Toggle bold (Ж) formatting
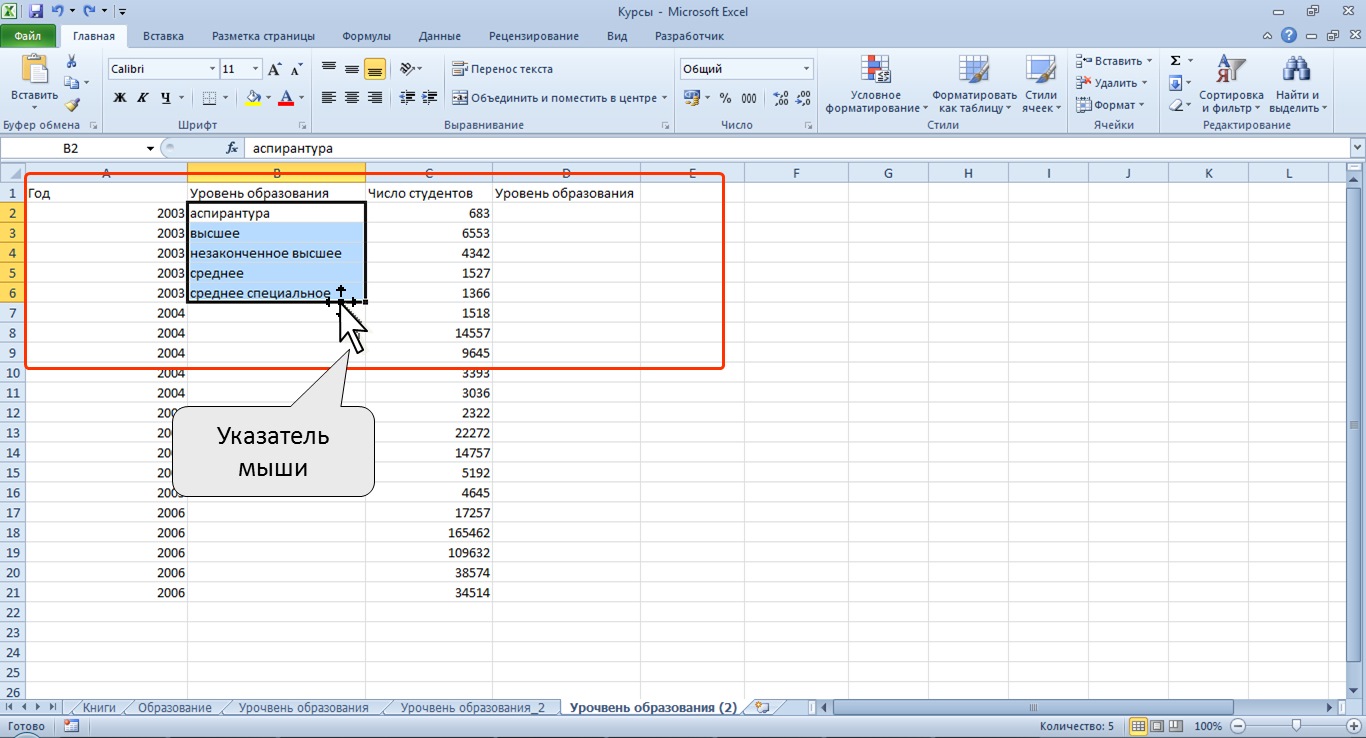1366x738 pixels. (120, 98)
